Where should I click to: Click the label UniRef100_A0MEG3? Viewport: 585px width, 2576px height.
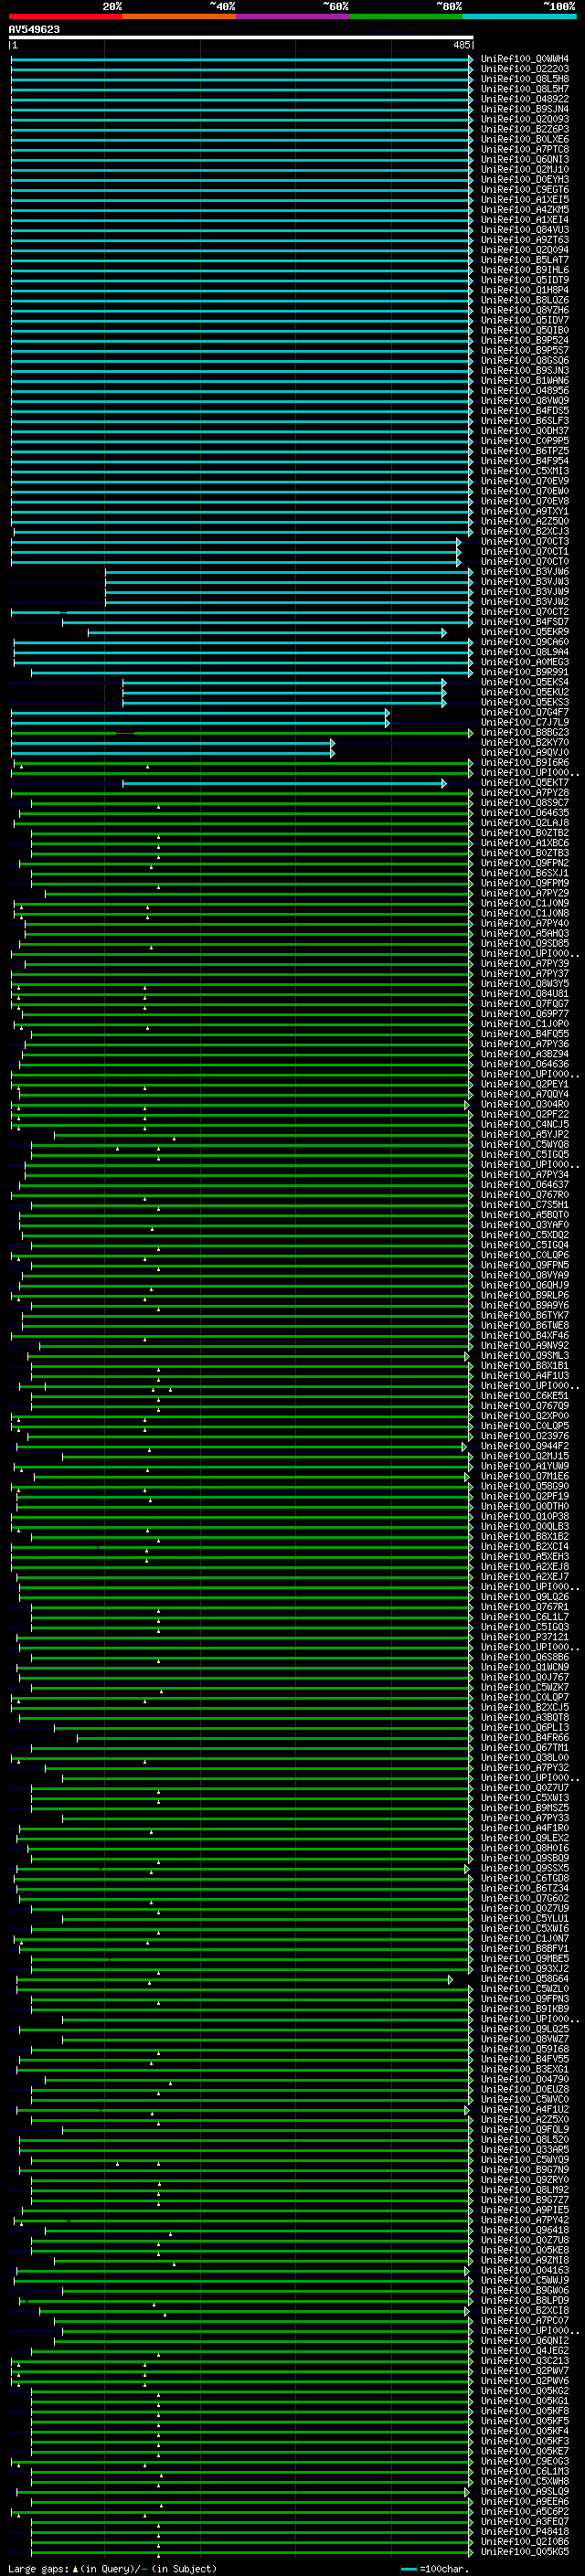tap(525, 662)
